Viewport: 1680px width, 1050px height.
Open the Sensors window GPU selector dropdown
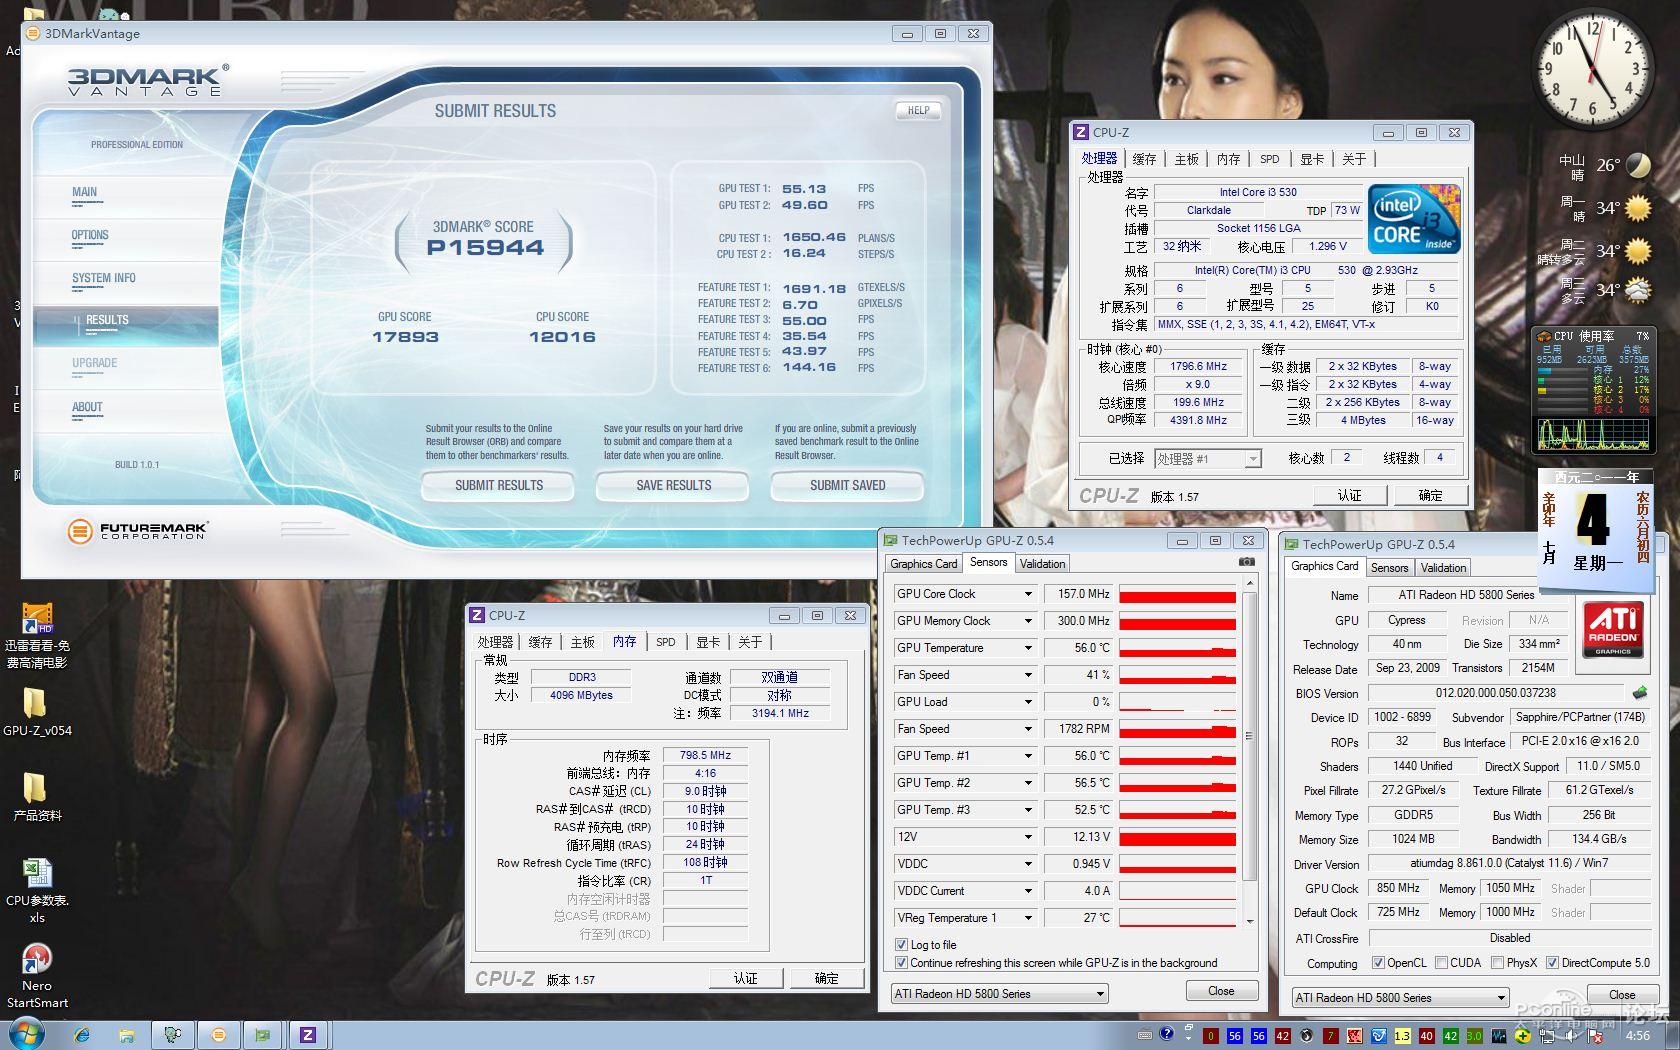click(999, 994)
